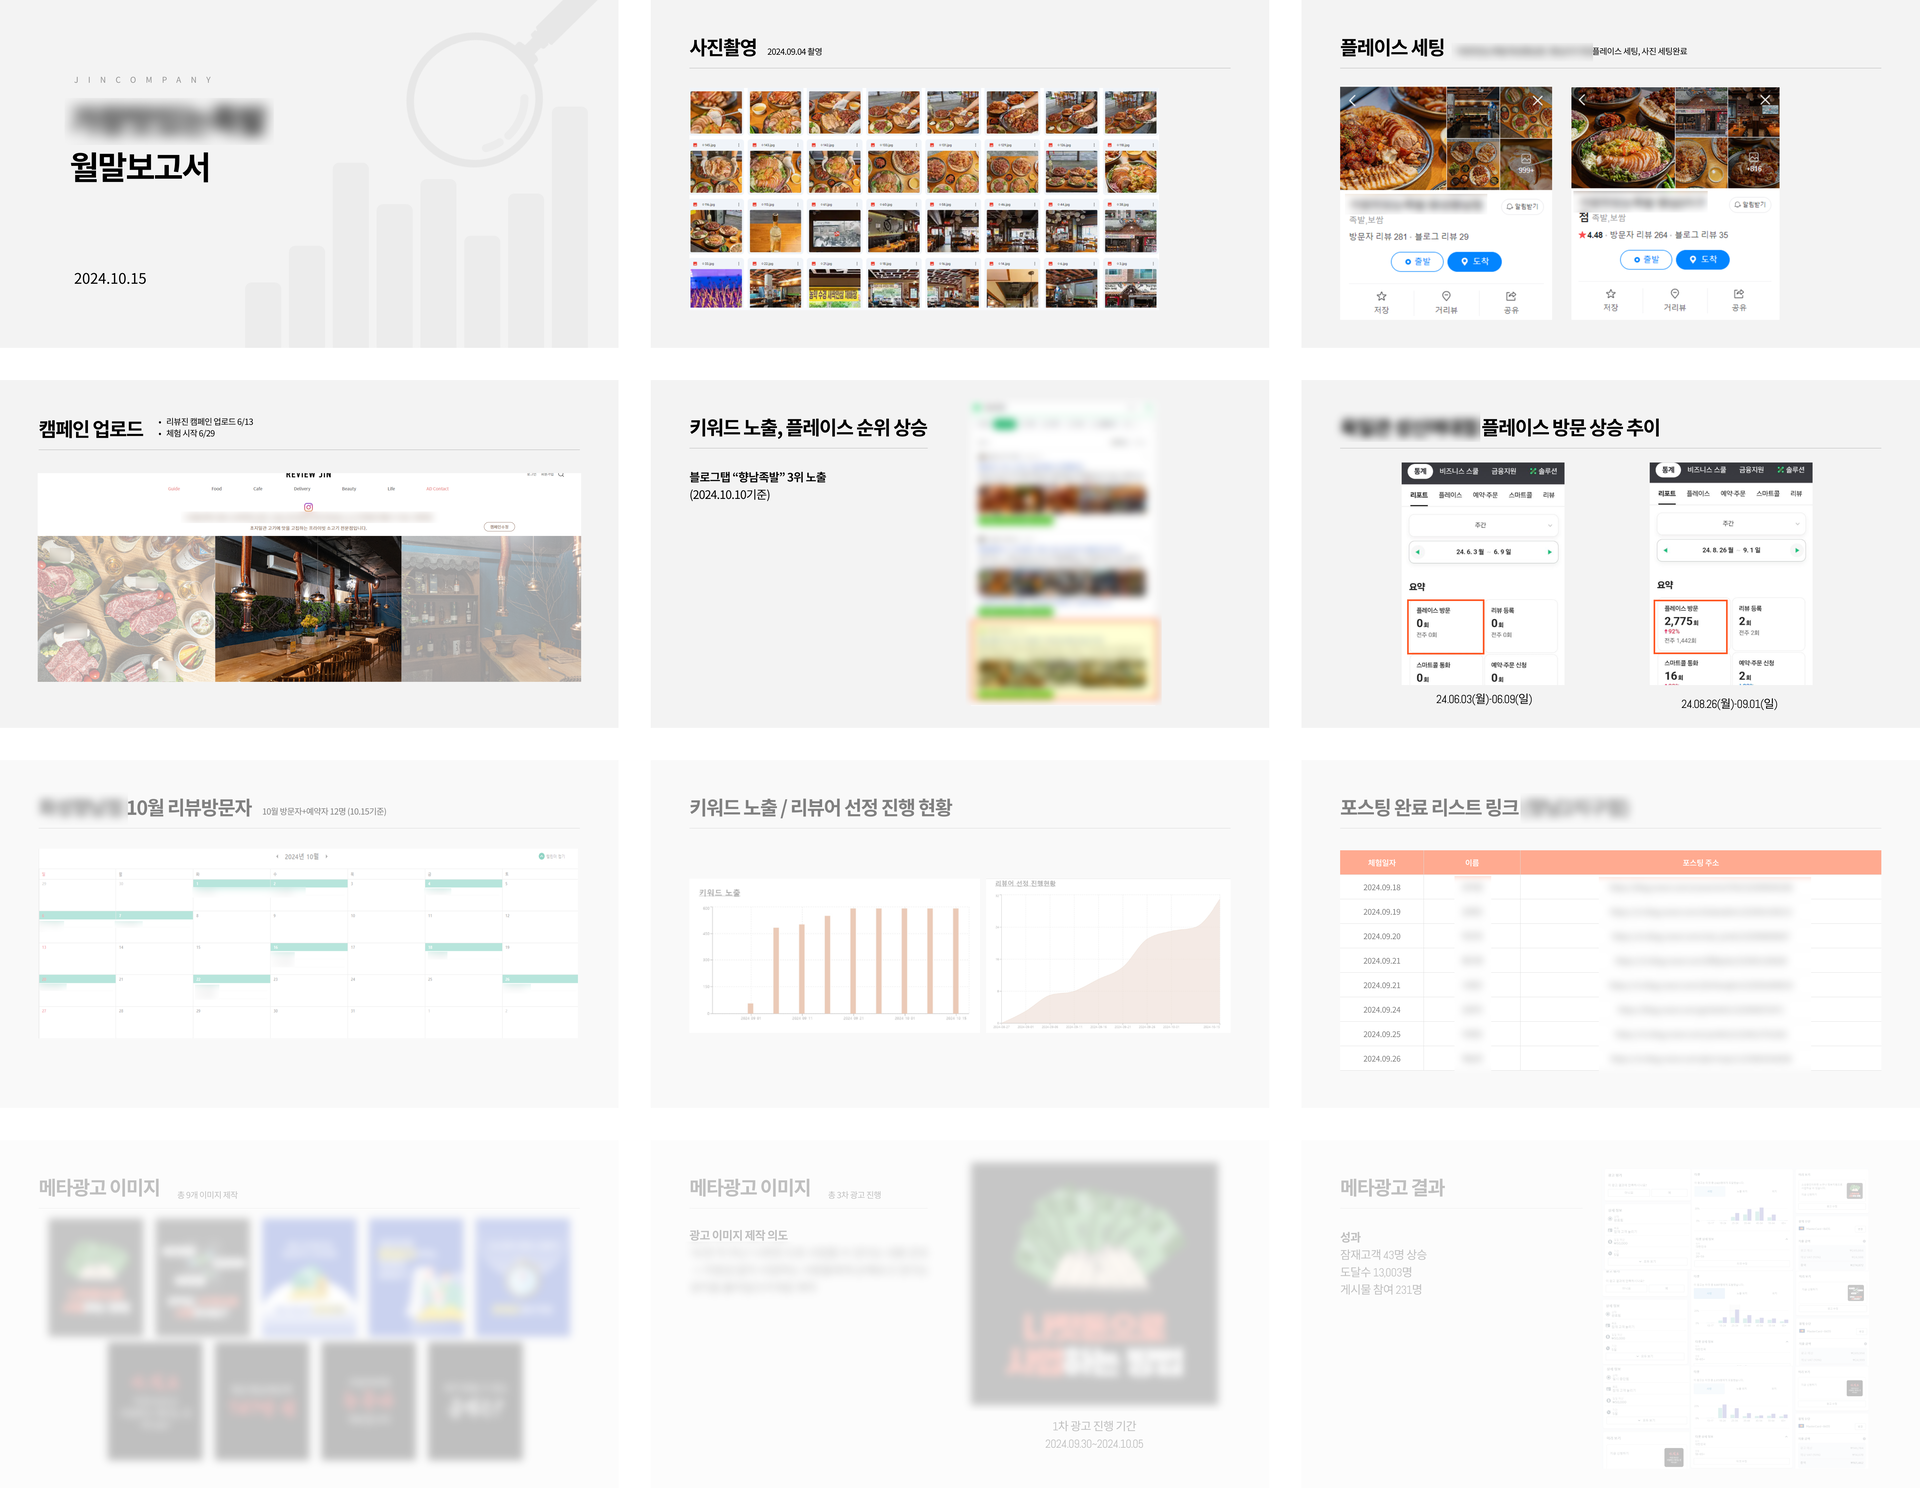1920x1488 pixels.
Task: Select 금융지원 in left stats panel
Action: pyautogui.click(x=1503, y=471)
